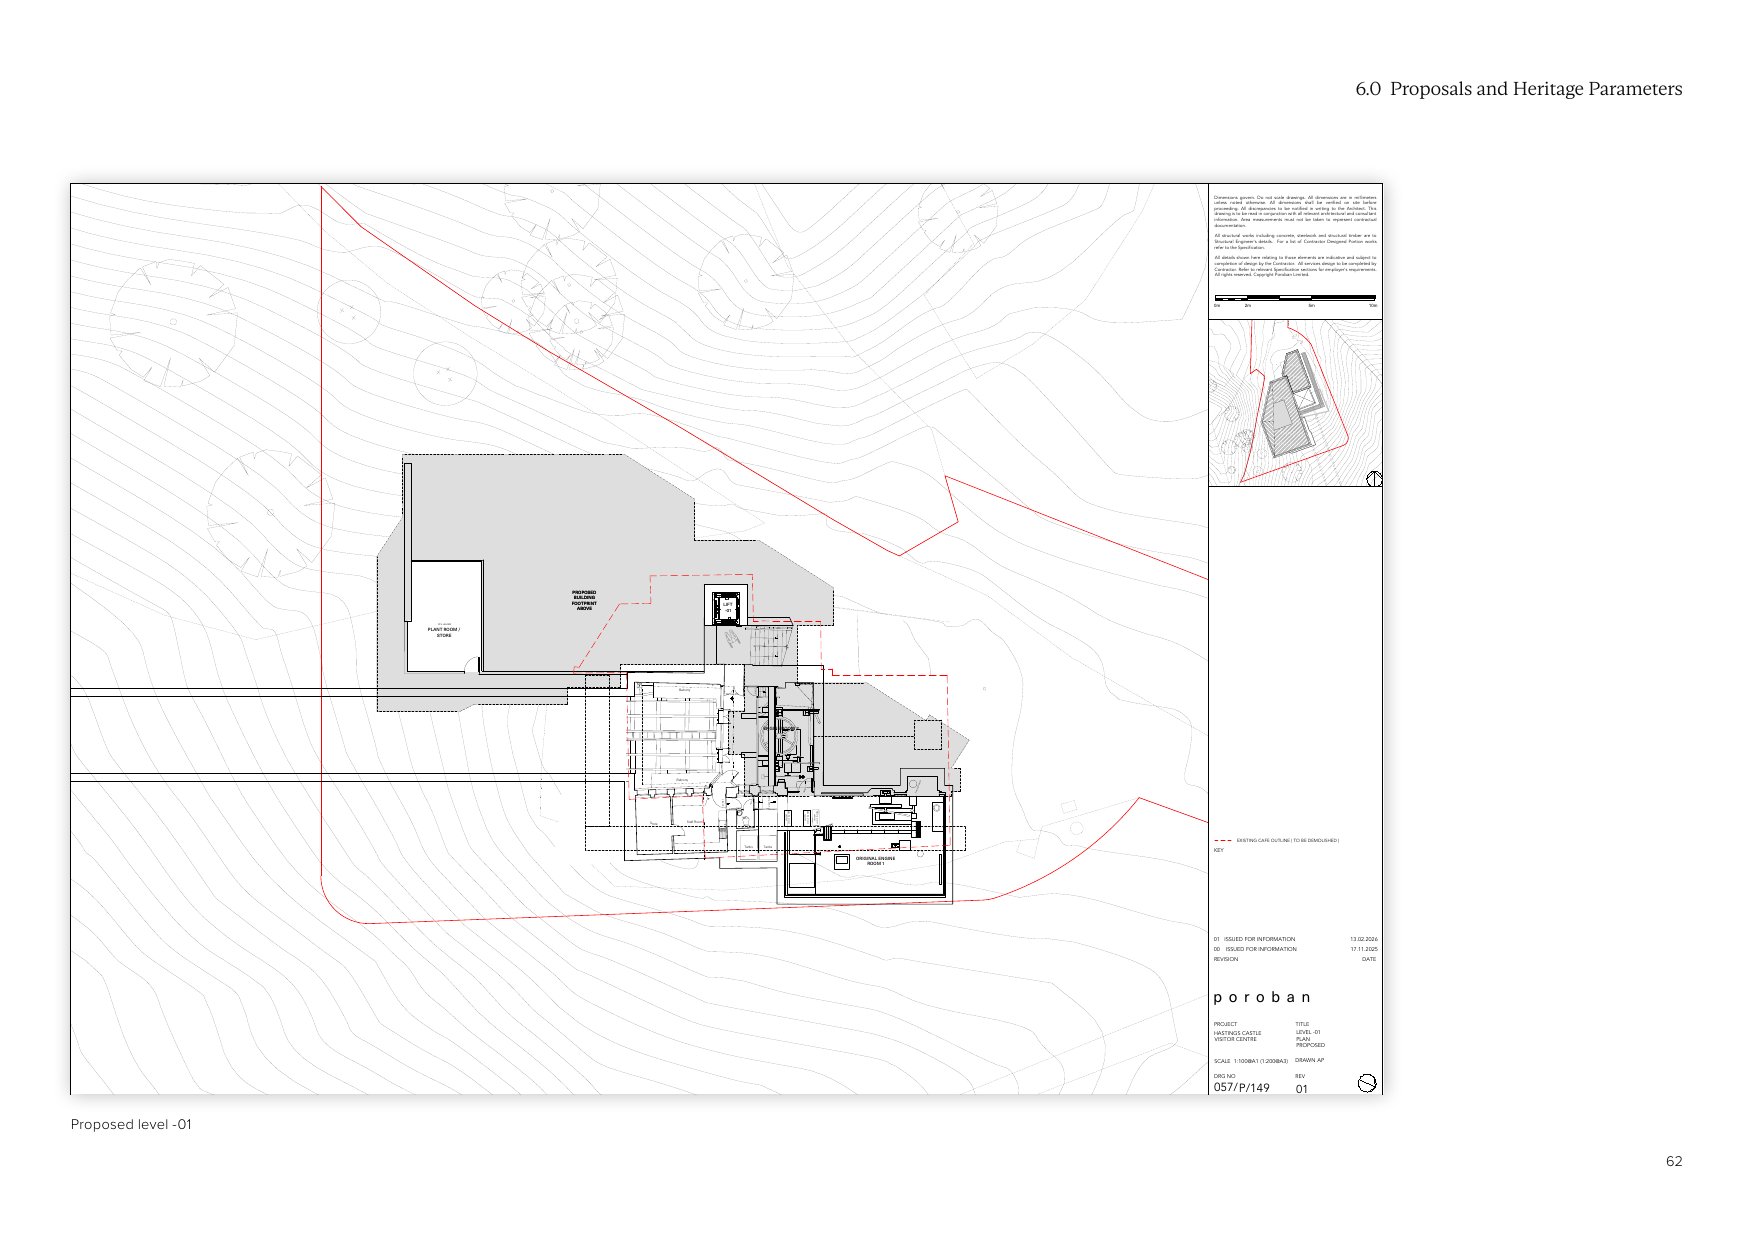Click the Hastings Castle Visitor Centre project name
The height and width of the screenshot is (1241, 1754).
pos(1237,1036)
